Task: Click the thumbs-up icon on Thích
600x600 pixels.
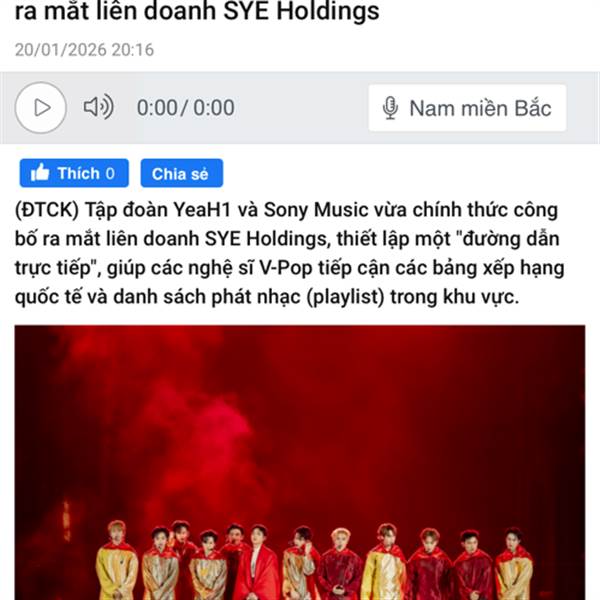Action: tap(40, 173)
